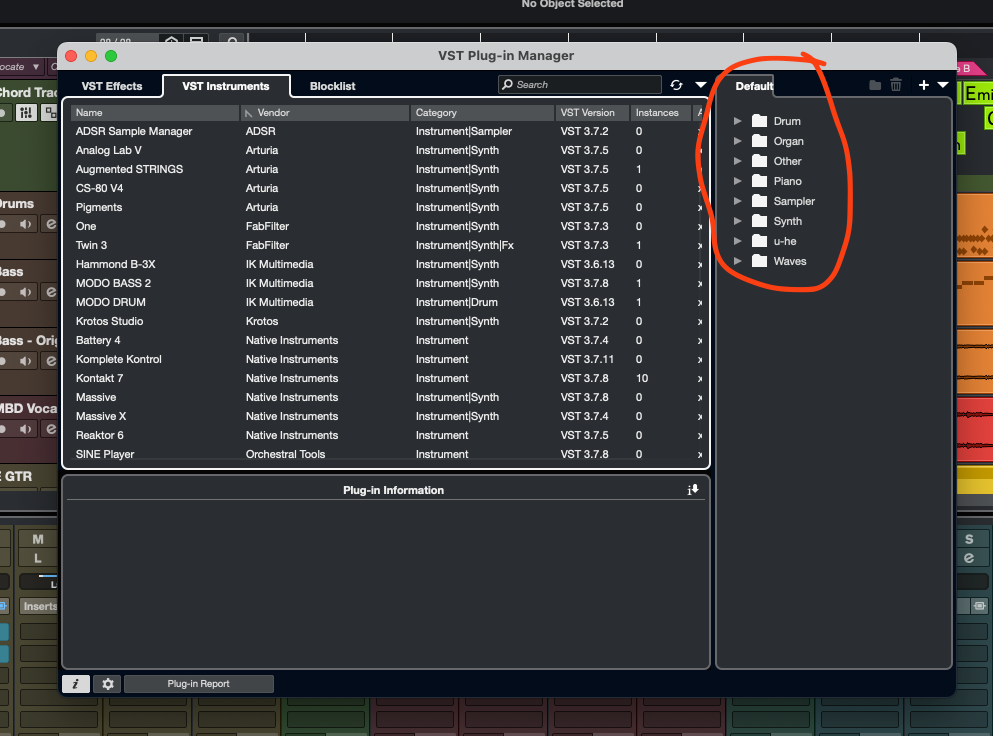Select the CS-80 V4 plug-in
This screenshot has width=993, height=736.
[x=386, y=188]
